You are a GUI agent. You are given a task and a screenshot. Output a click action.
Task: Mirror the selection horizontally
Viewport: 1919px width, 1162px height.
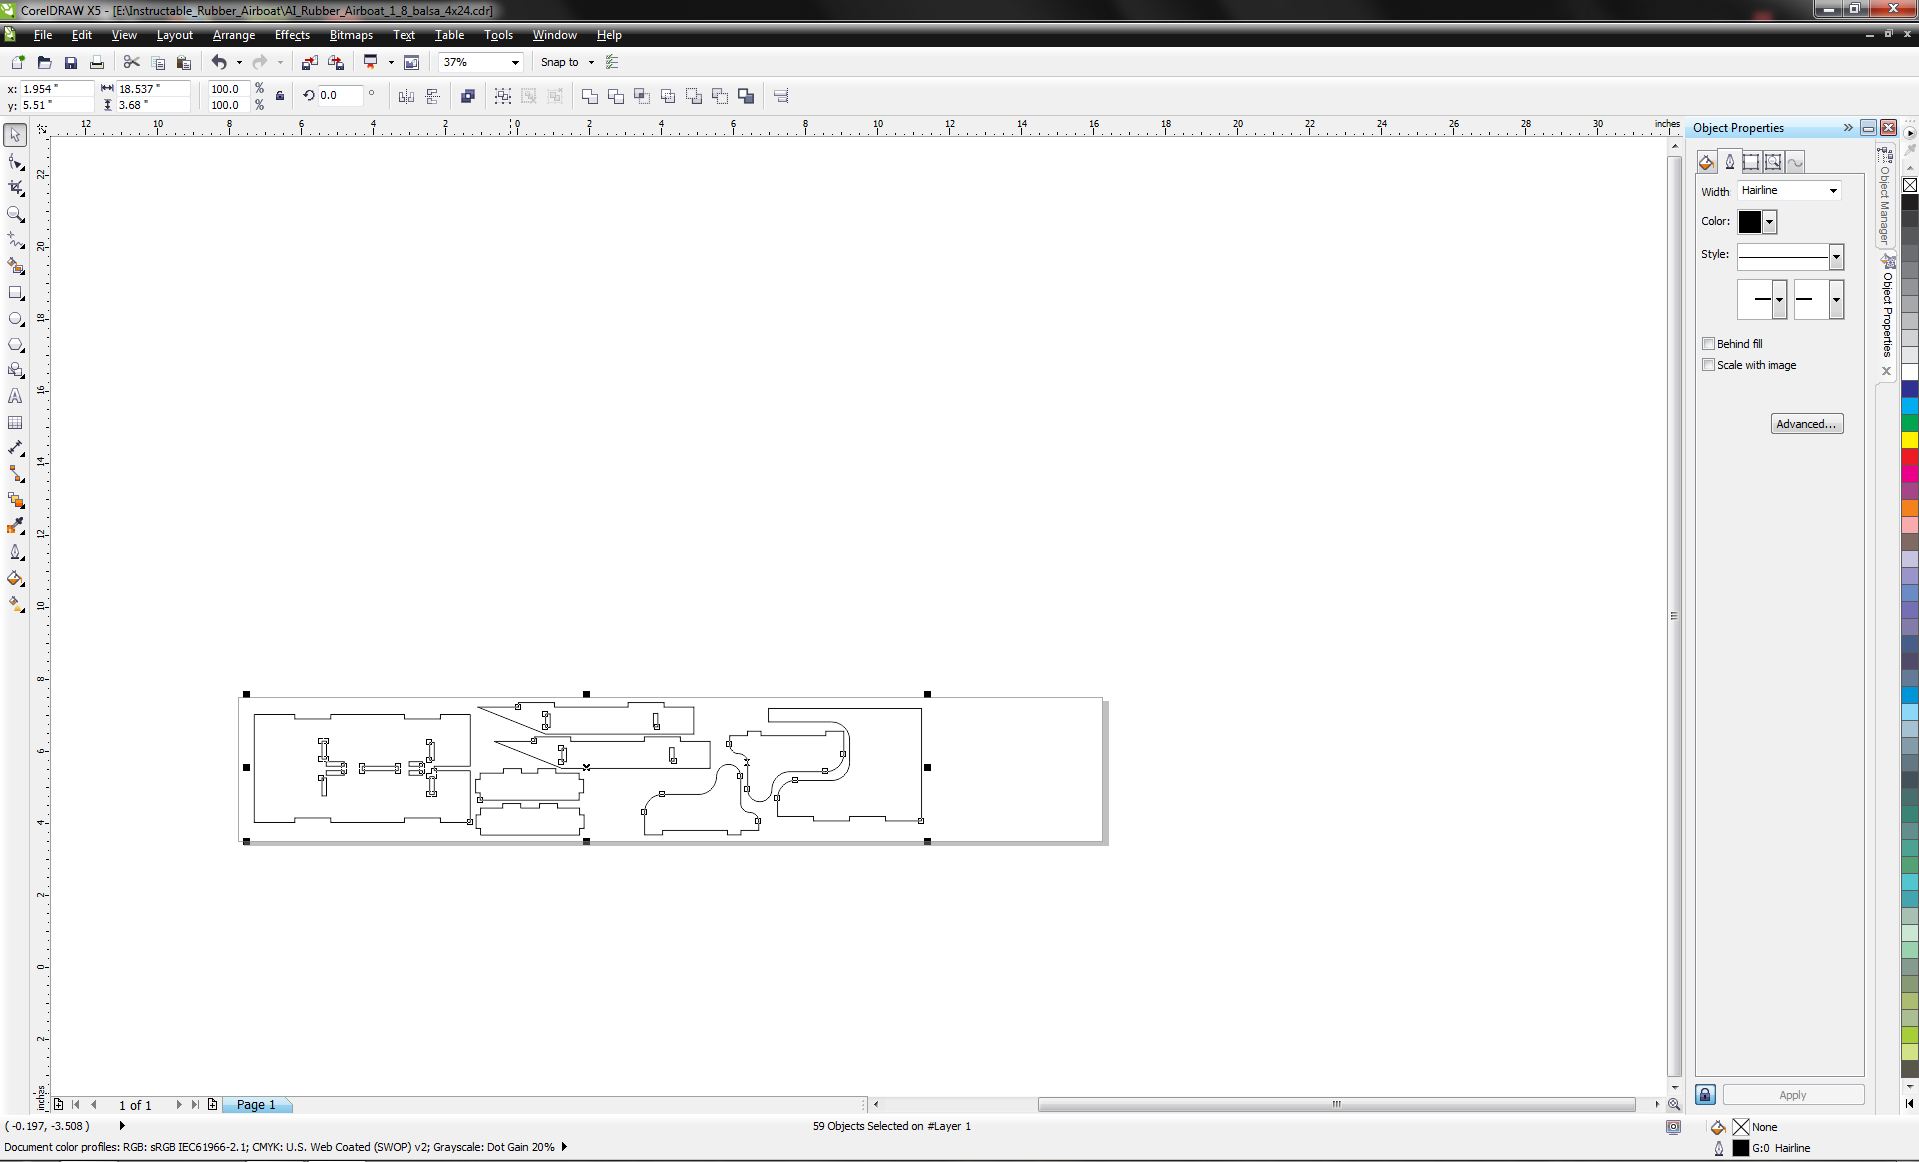pos(406,96)
